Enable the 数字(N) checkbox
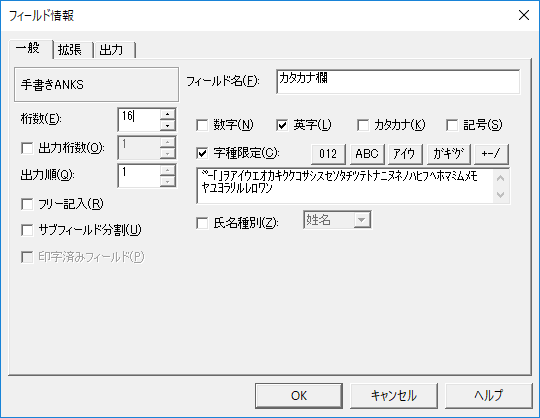The image size is (540, 418). 202,125
